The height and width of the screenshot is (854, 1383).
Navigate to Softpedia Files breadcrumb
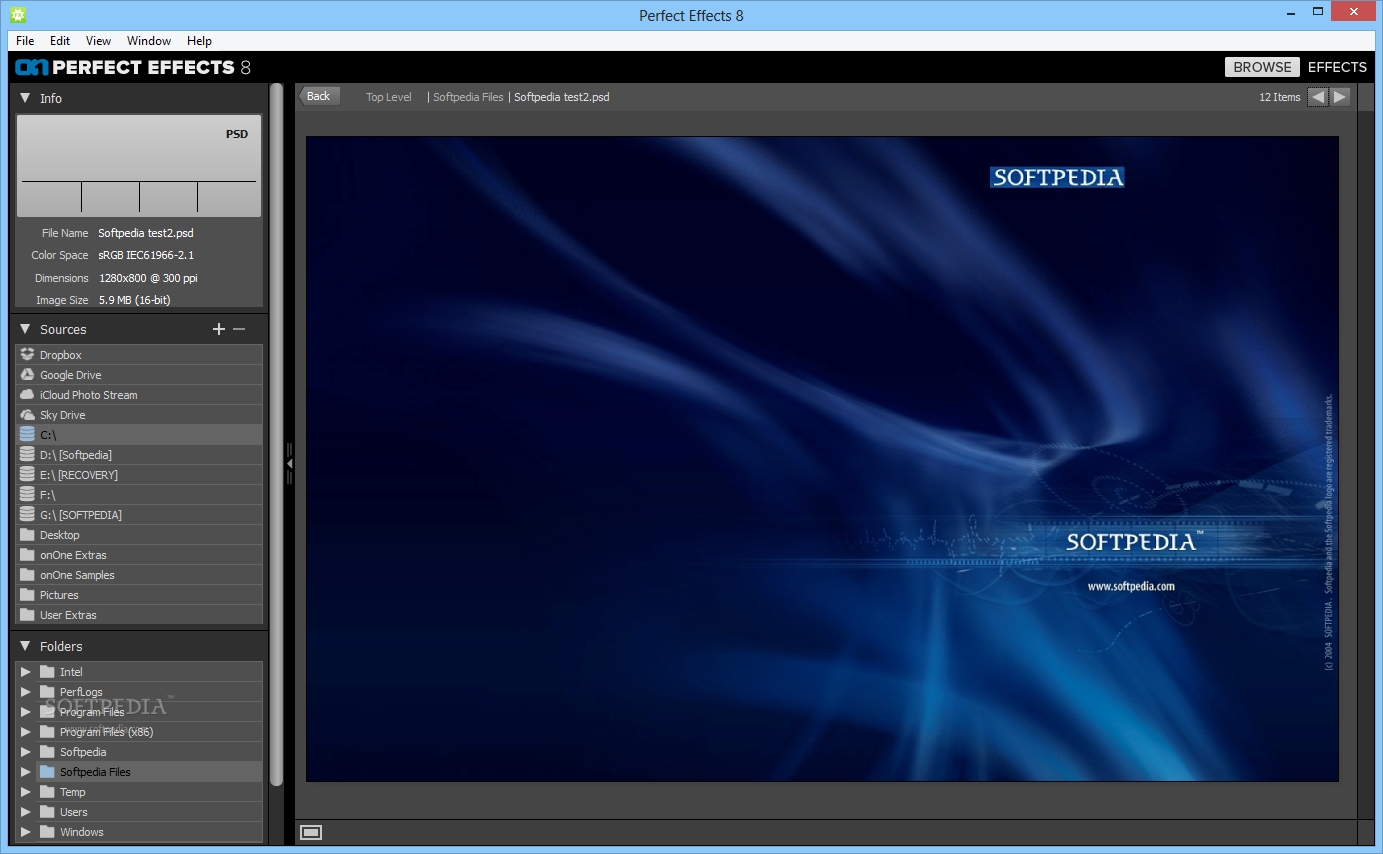(468, 97)
